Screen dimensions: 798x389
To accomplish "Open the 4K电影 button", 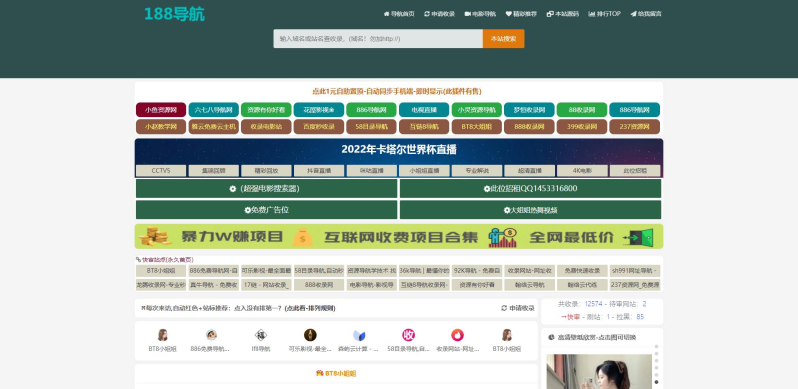I will click(x=582, y=171).
